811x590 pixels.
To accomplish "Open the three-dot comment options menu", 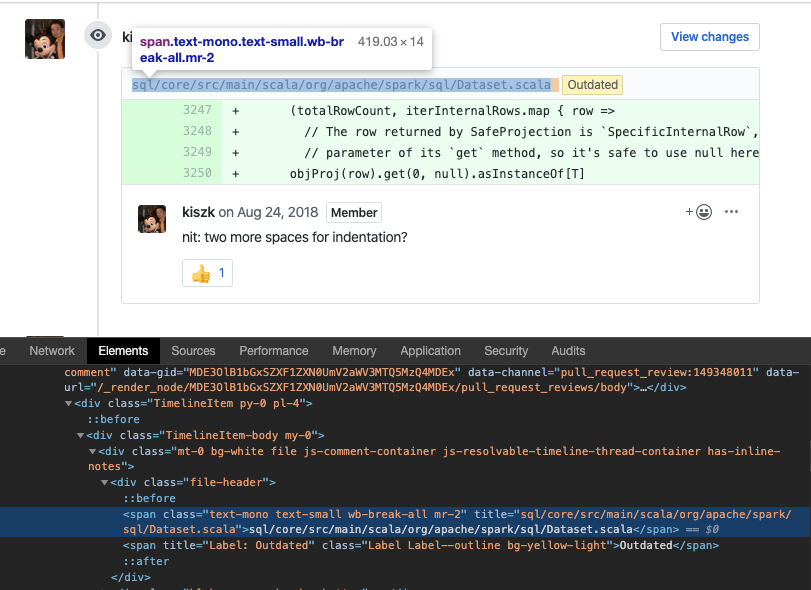I will click(x=731, y=211).
